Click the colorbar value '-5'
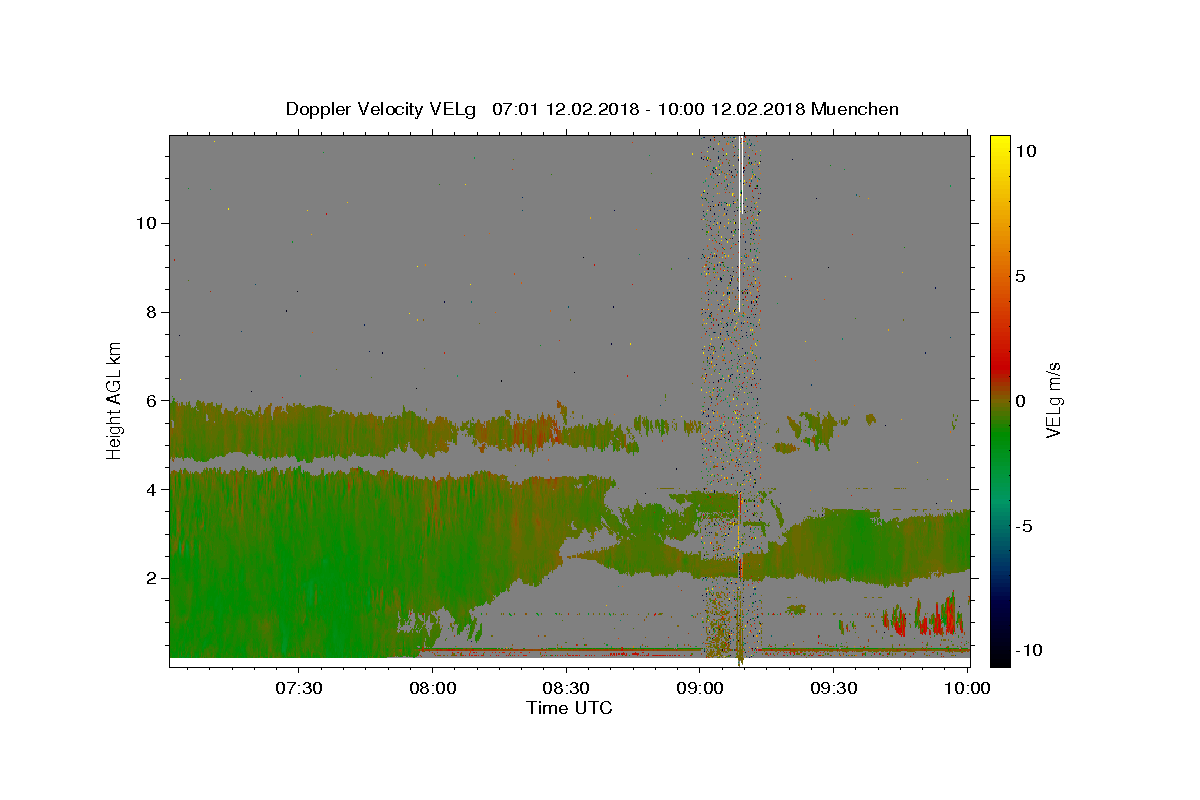1200x800 pixels. pos(1023,526)
